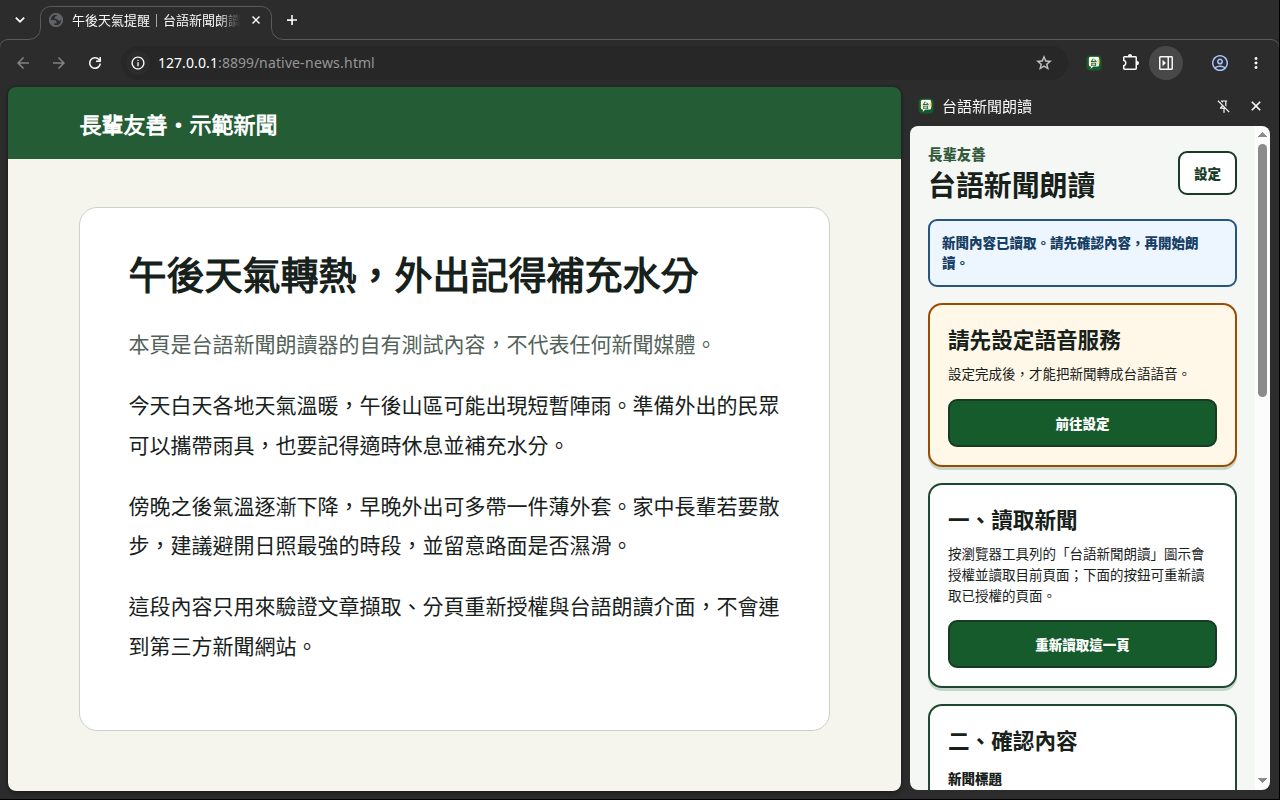This screenshot has width=1280, height=800.
Task: Click the 台語新聞朗讀 panel title heading
Action: (x=1012, y=185)
